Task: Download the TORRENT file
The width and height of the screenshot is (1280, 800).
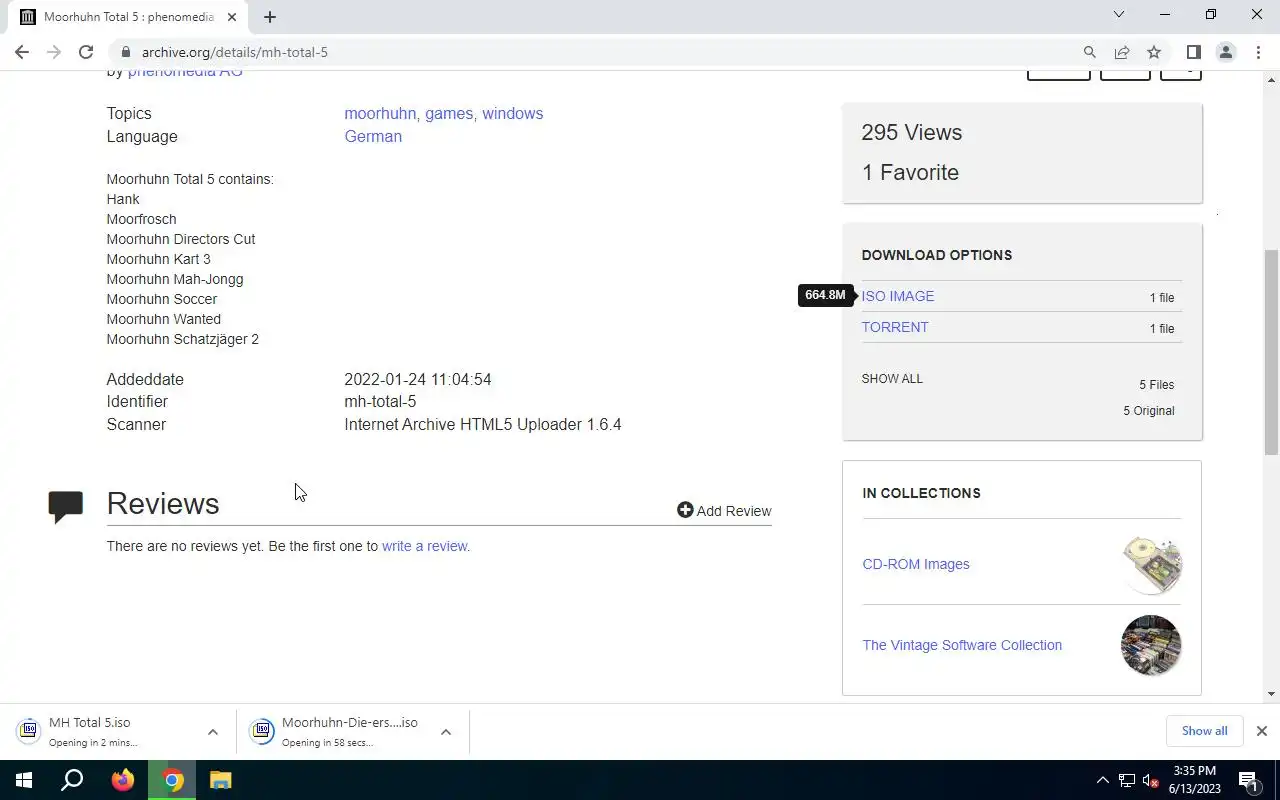Action: (x=895, y=327)
